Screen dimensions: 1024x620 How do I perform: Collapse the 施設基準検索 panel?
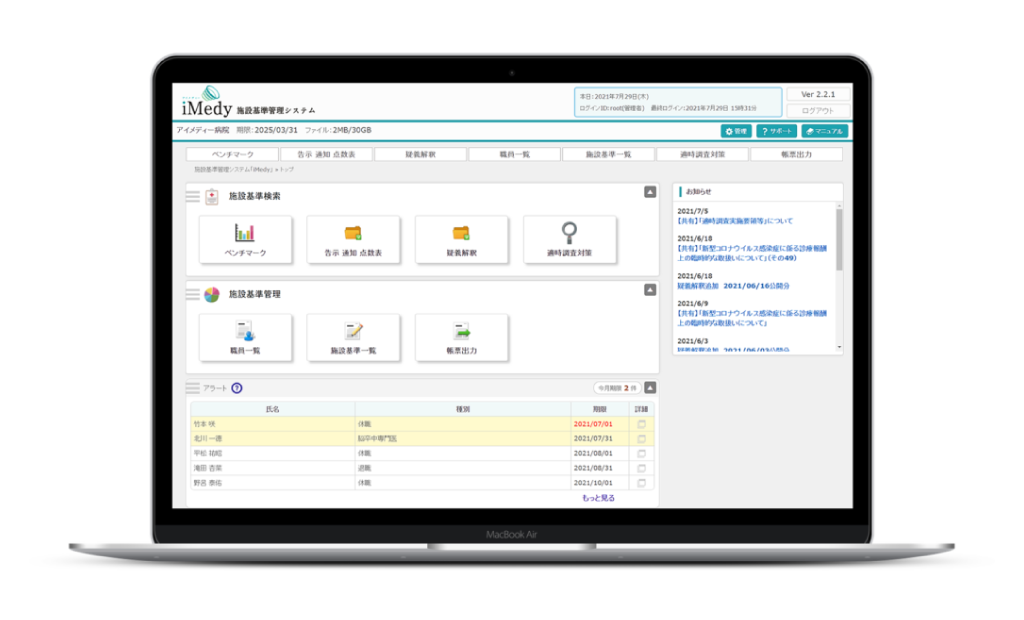click(649, 191)
